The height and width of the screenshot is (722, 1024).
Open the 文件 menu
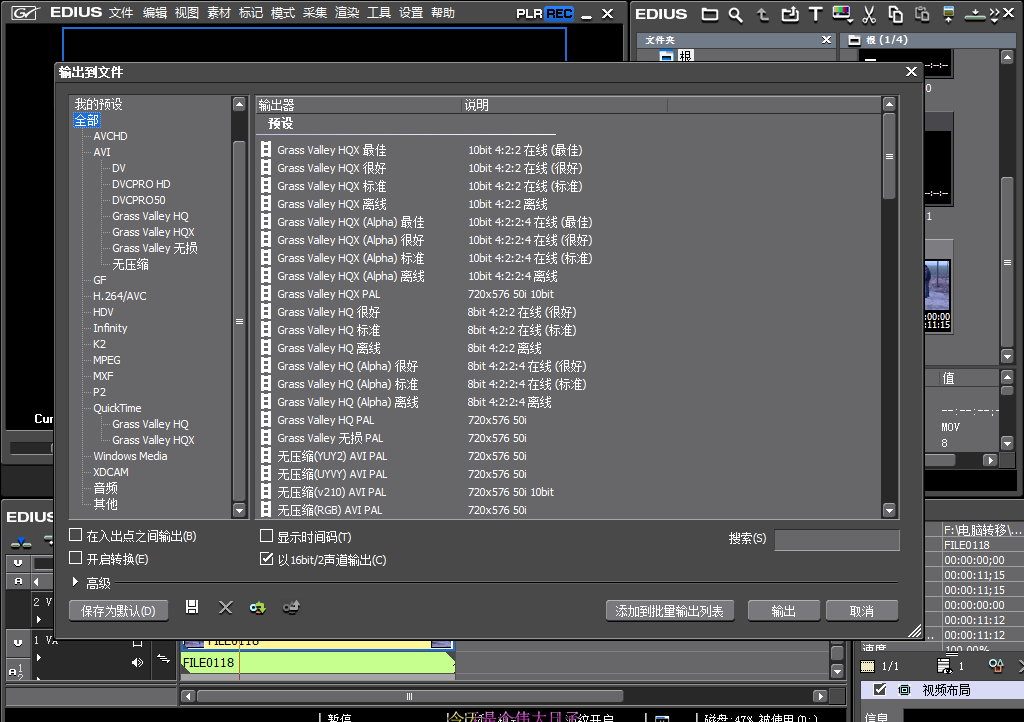(121, 13)
